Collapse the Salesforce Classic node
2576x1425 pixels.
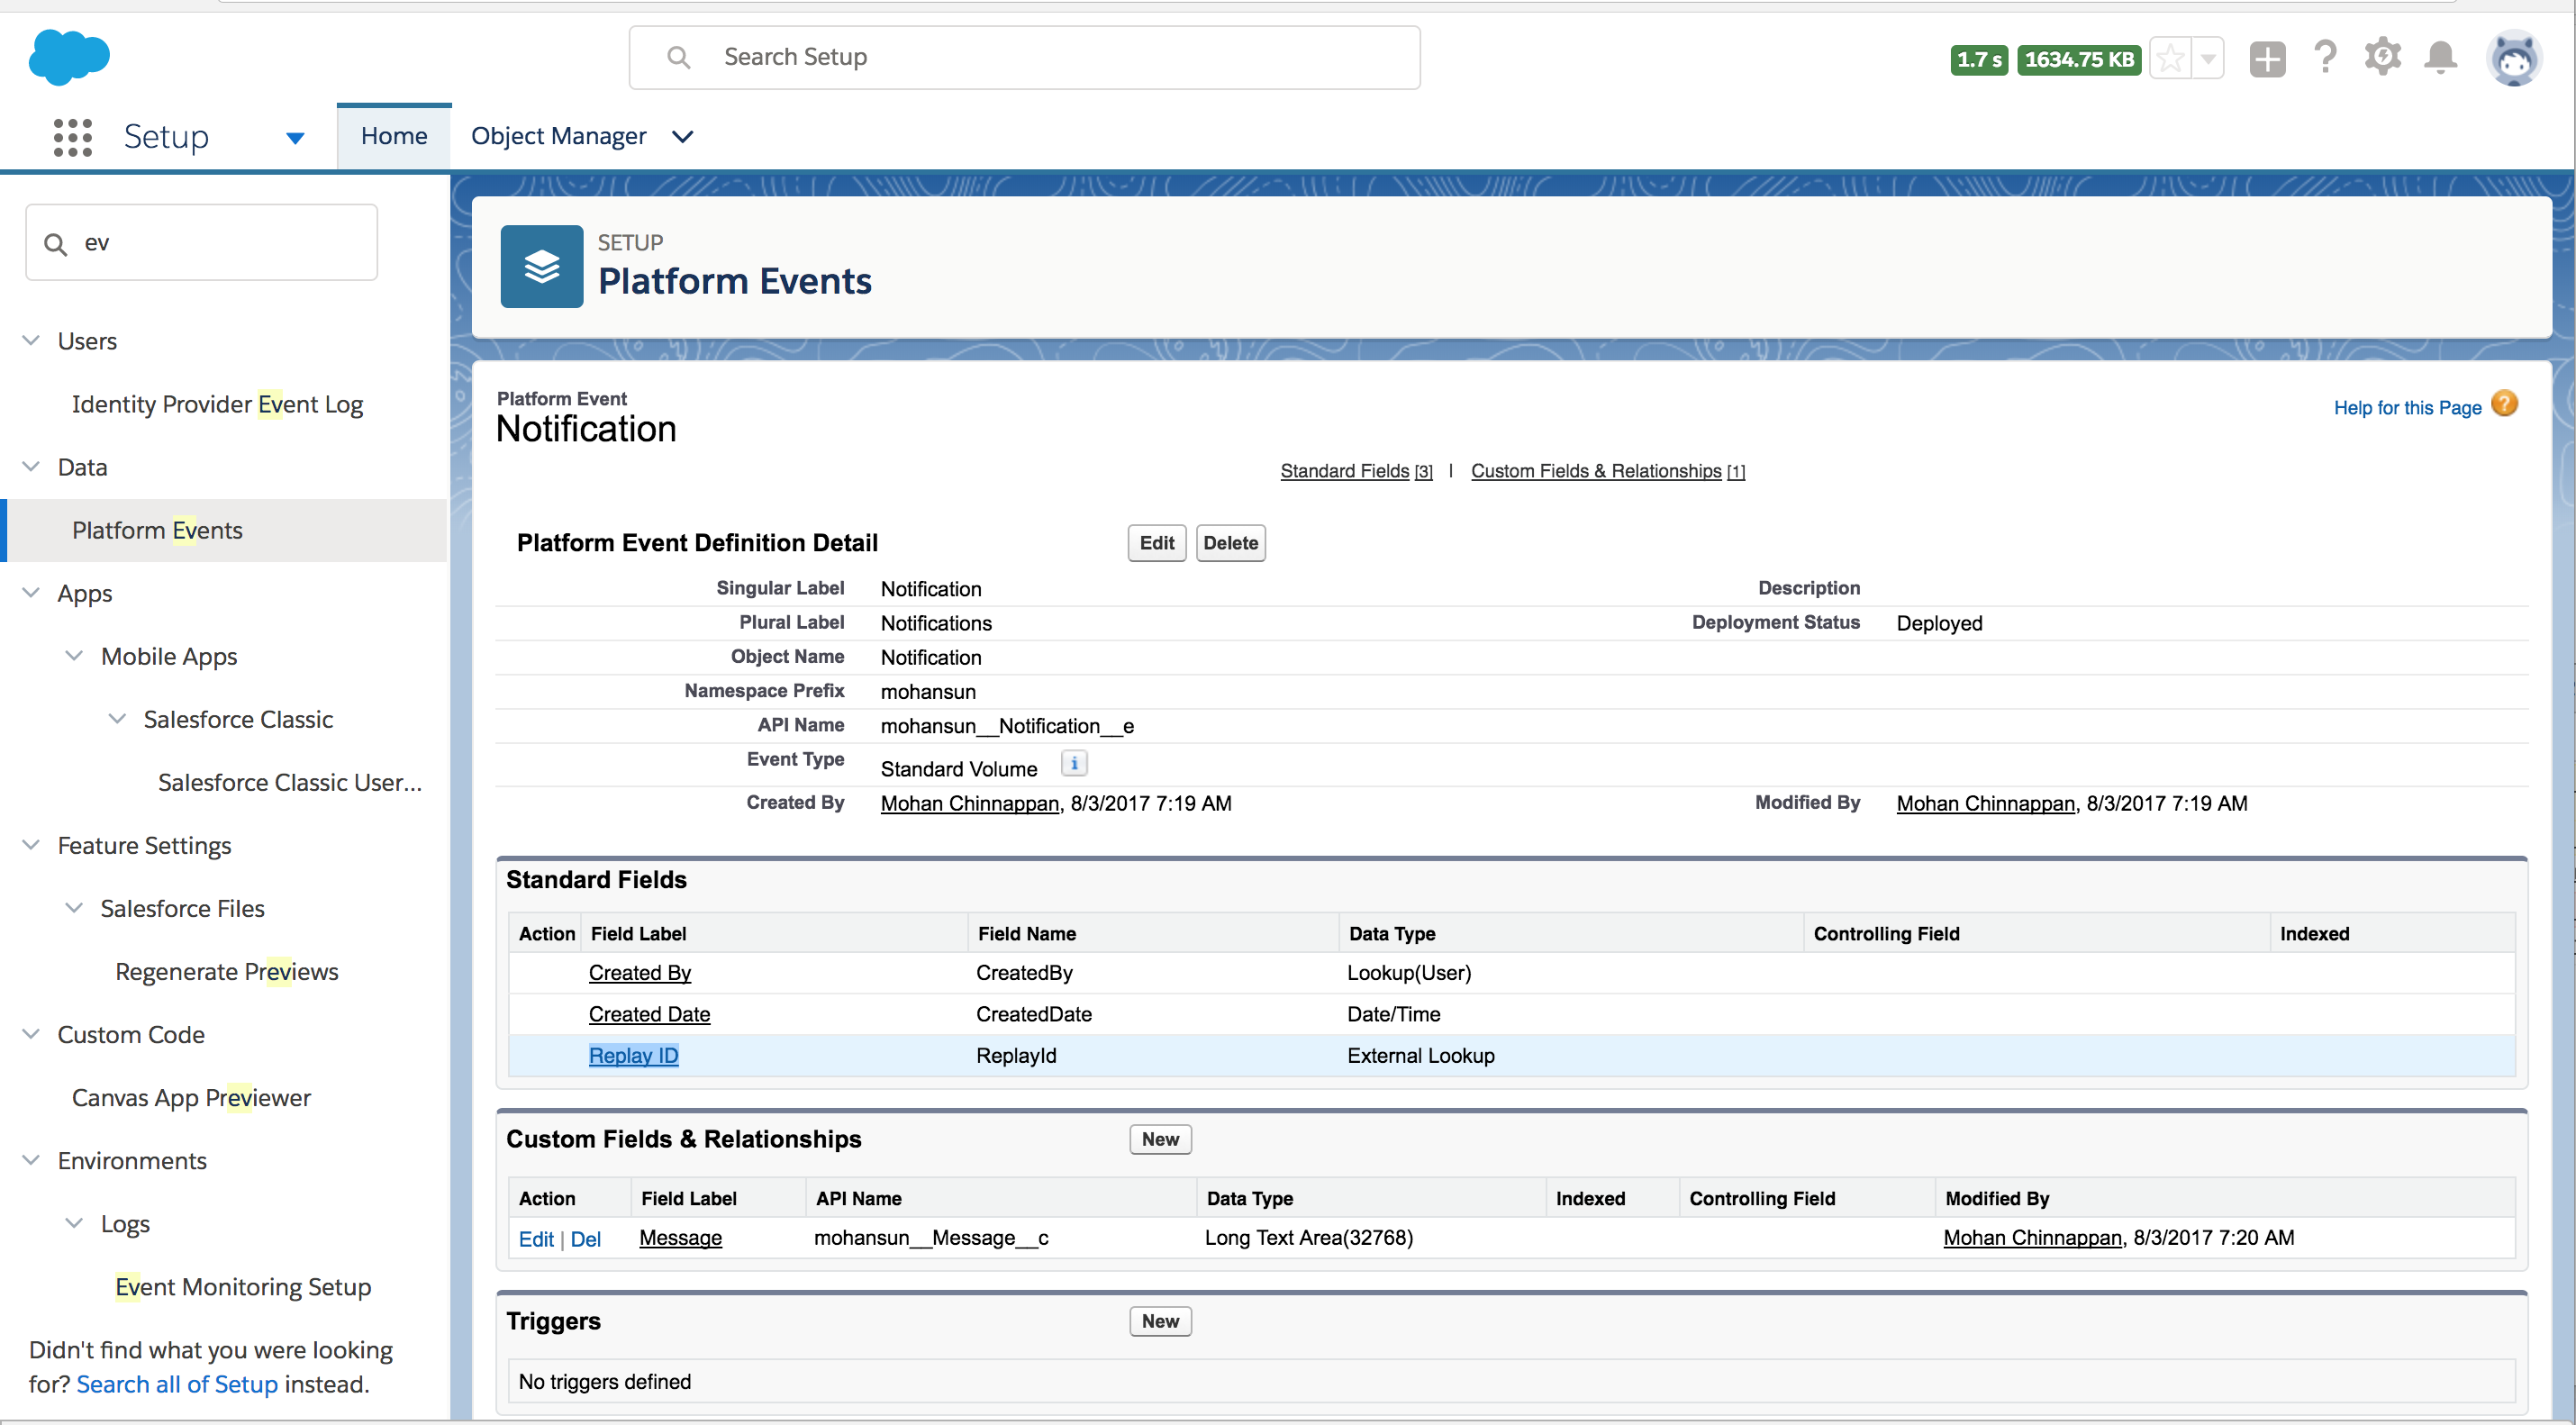pyautogui.click(x=117, y=719)
